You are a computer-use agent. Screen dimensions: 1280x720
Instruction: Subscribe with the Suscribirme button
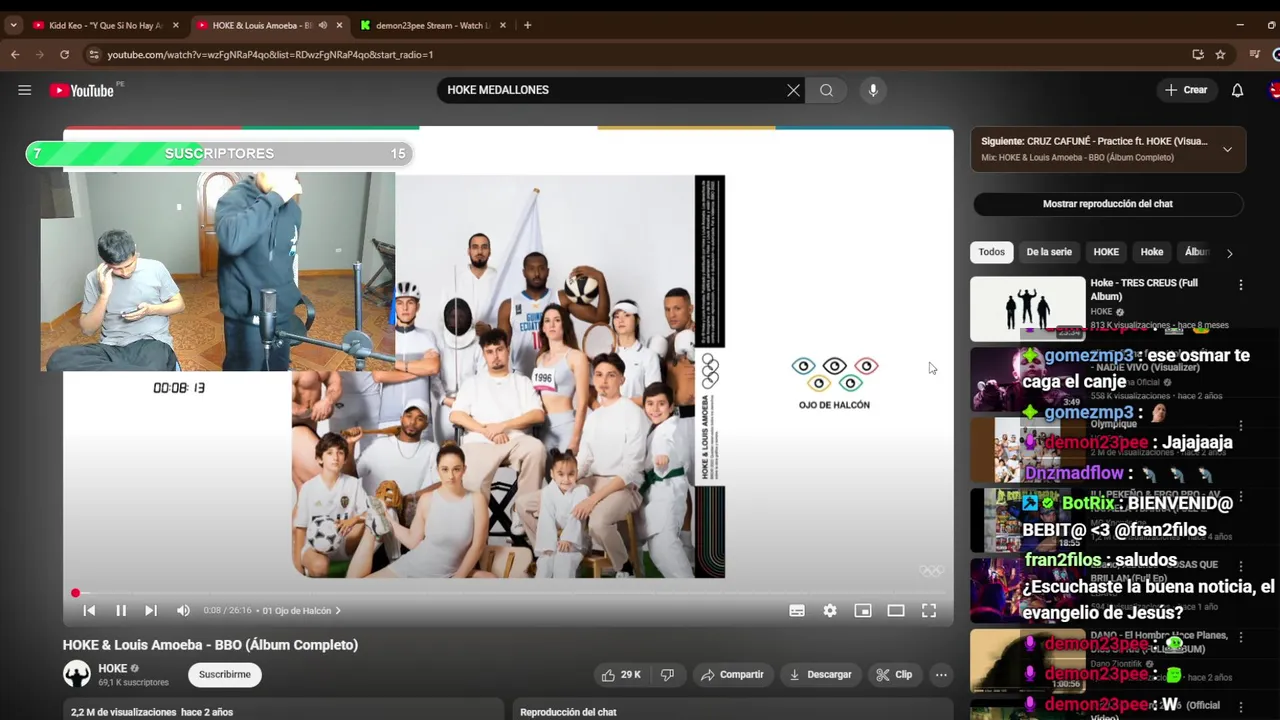coord(225,675)
